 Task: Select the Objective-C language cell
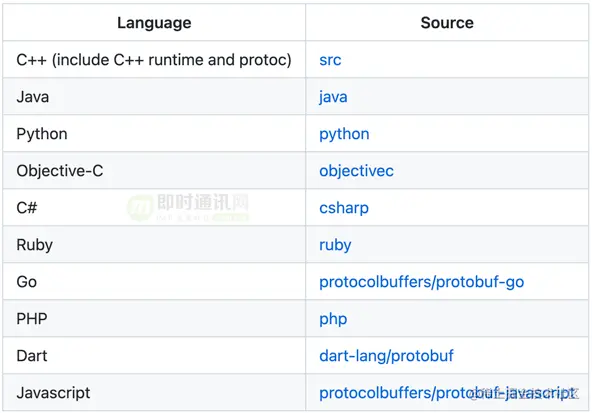coord(154,171)
